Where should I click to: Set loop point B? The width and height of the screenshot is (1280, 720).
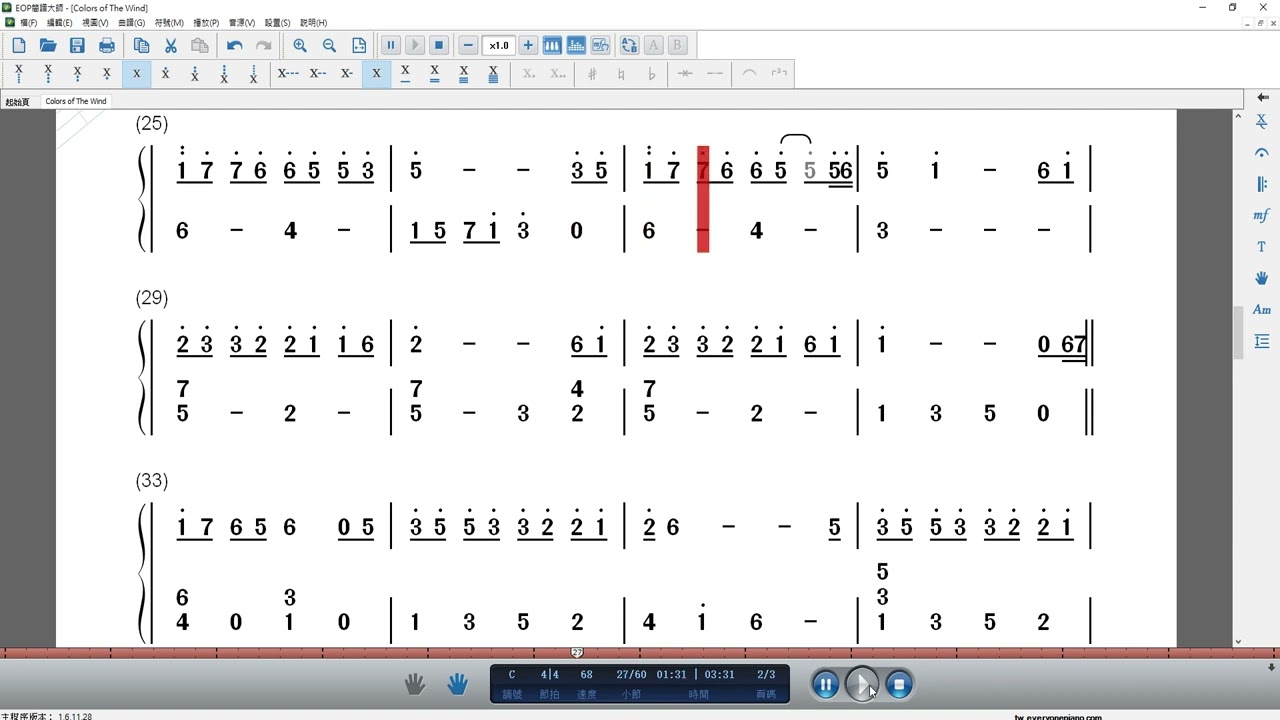[677, 45]
